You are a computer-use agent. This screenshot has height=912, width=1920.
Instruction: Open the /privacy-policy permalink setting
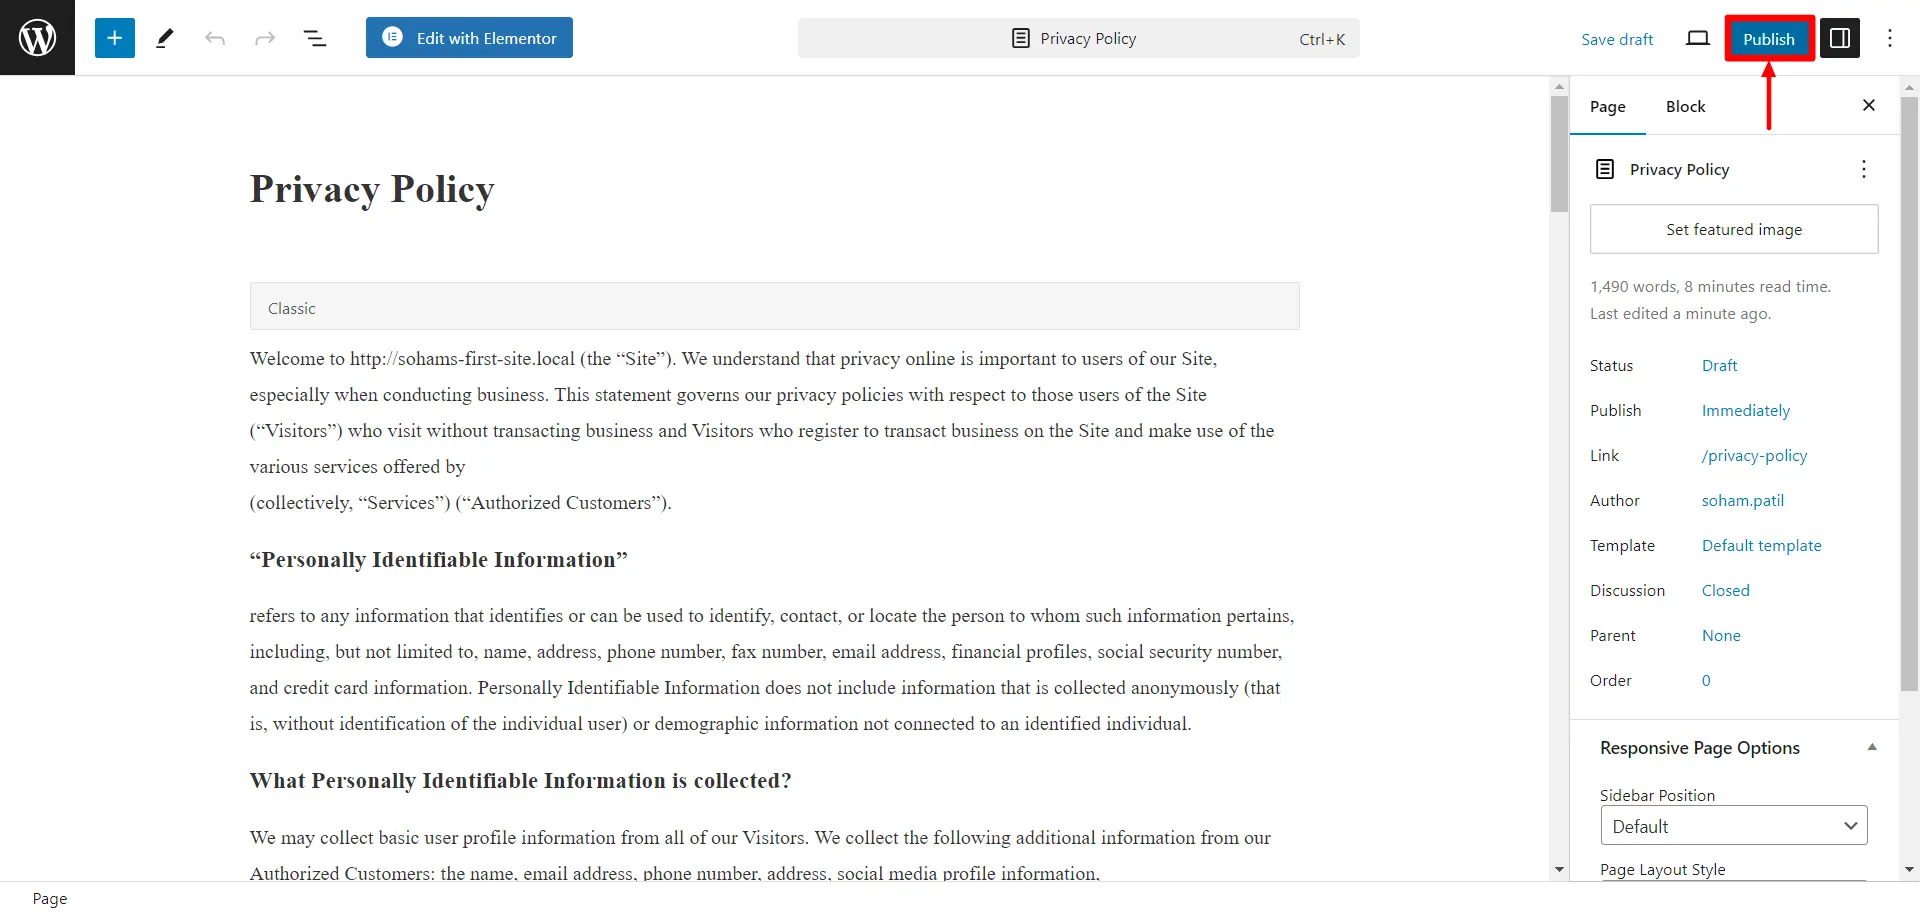(1753, 455)
